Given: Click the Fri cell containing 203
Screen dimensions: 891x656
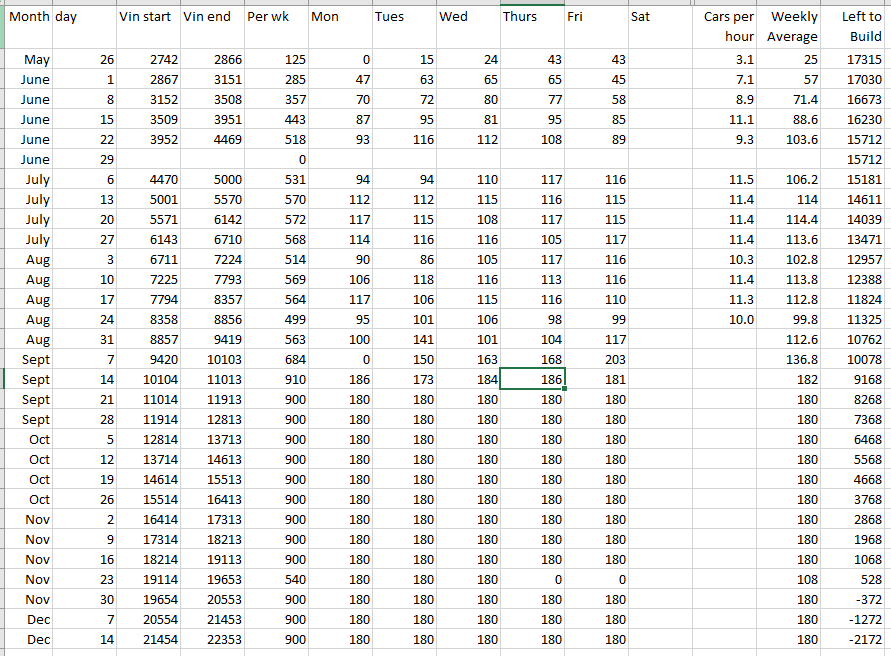Looking at the screenshot, I should pyautogui.click(x=596, y=360).
